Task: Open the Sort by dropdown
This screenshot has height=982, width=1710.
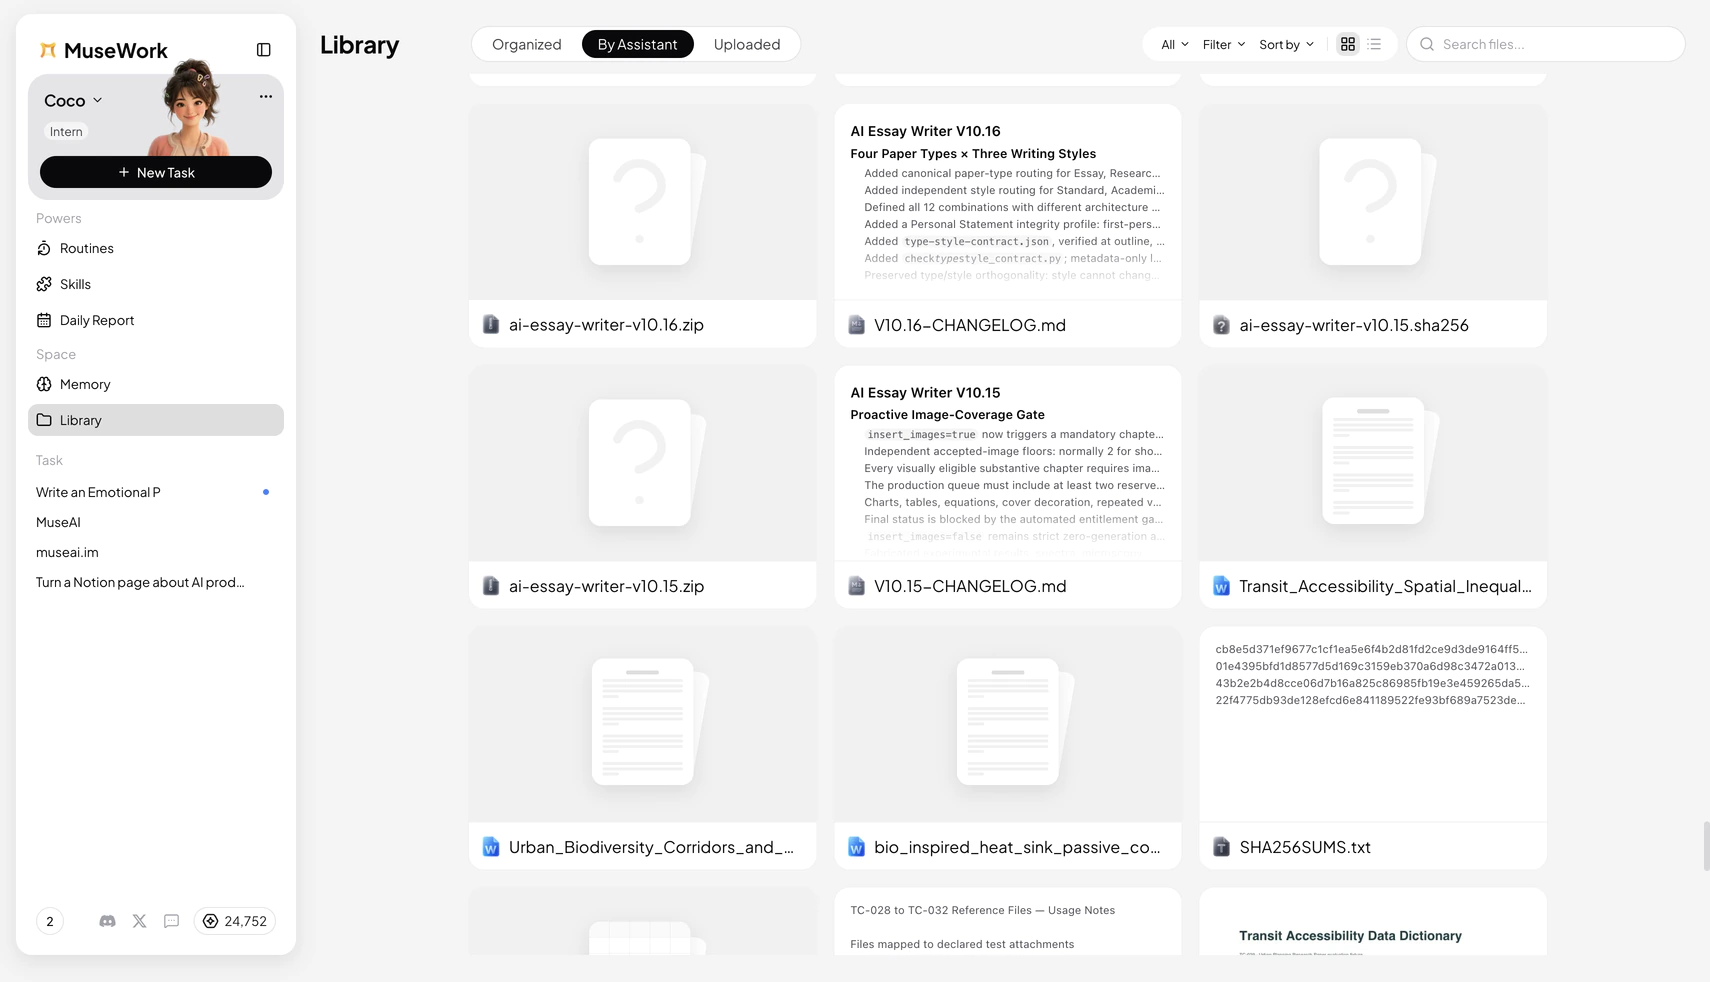Action: click(x=1287, y=44)
